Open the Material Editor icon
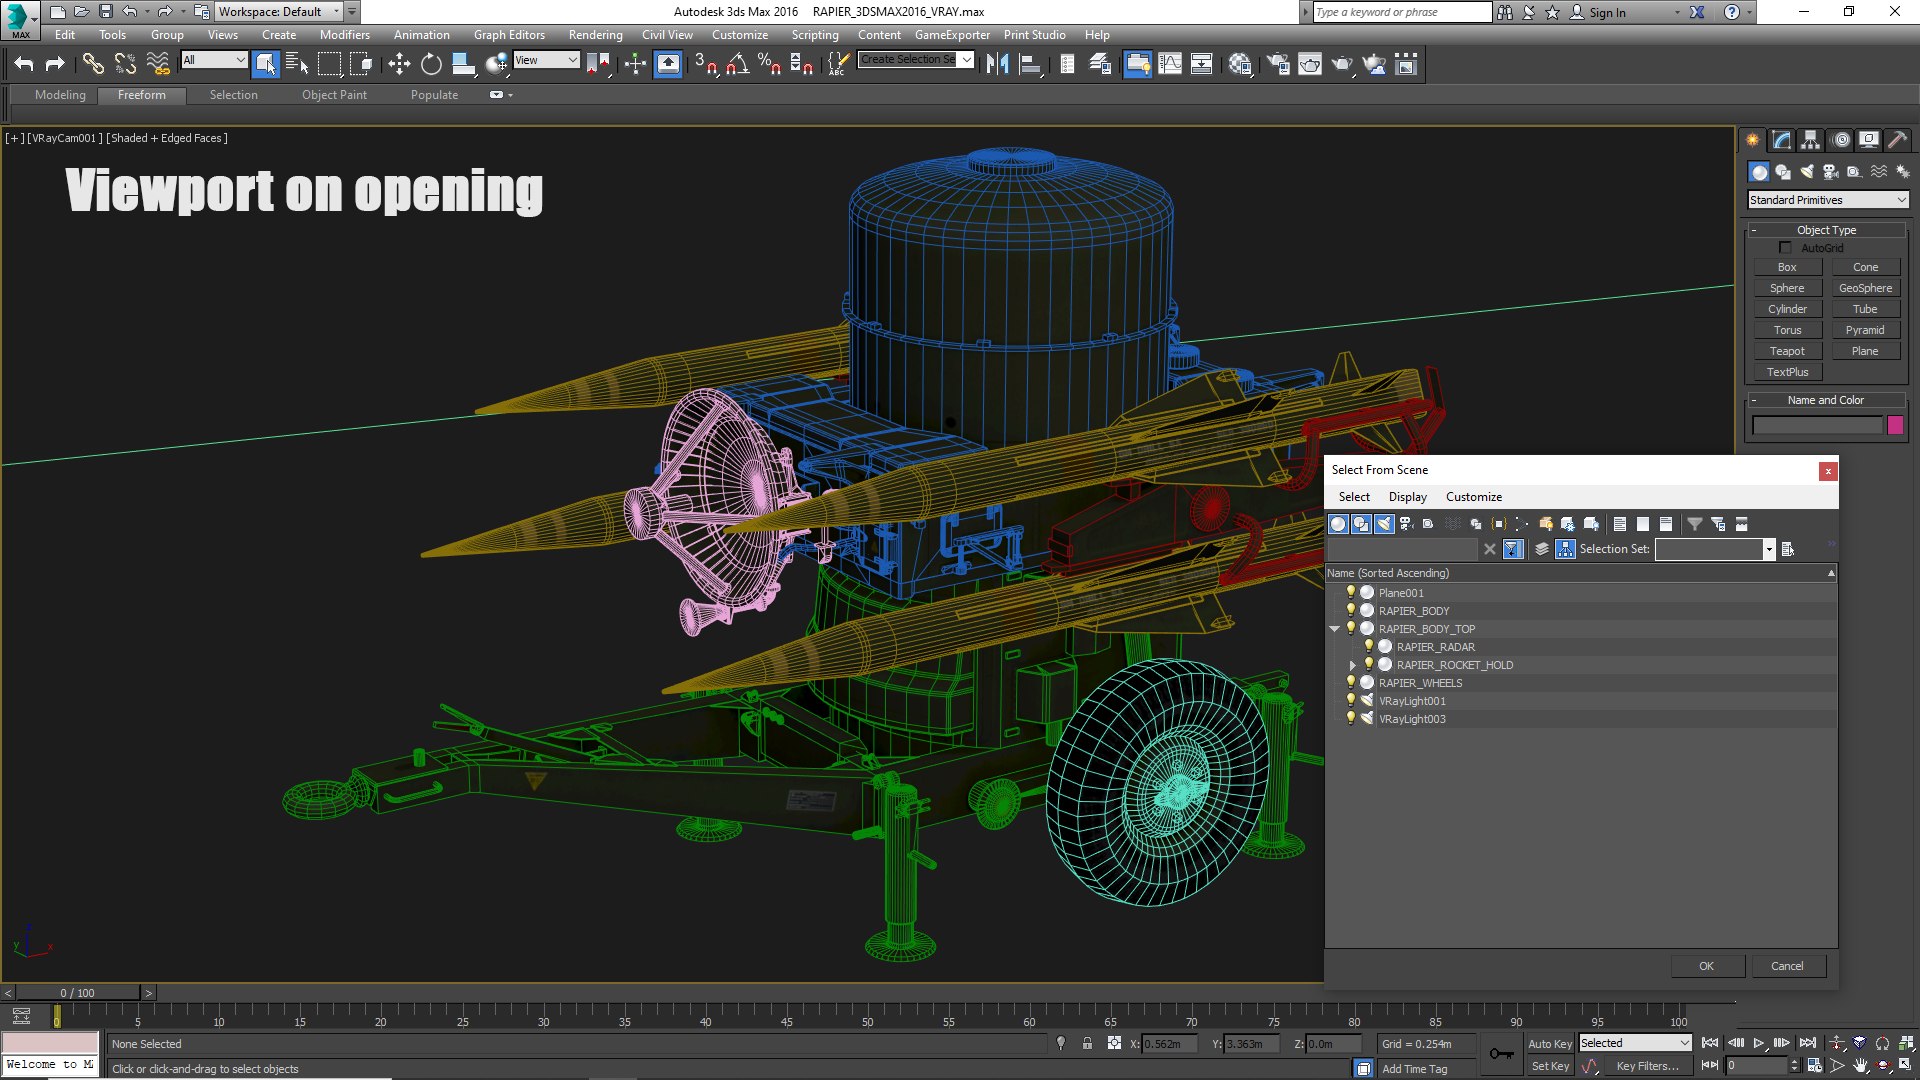 coord(1241,64)
